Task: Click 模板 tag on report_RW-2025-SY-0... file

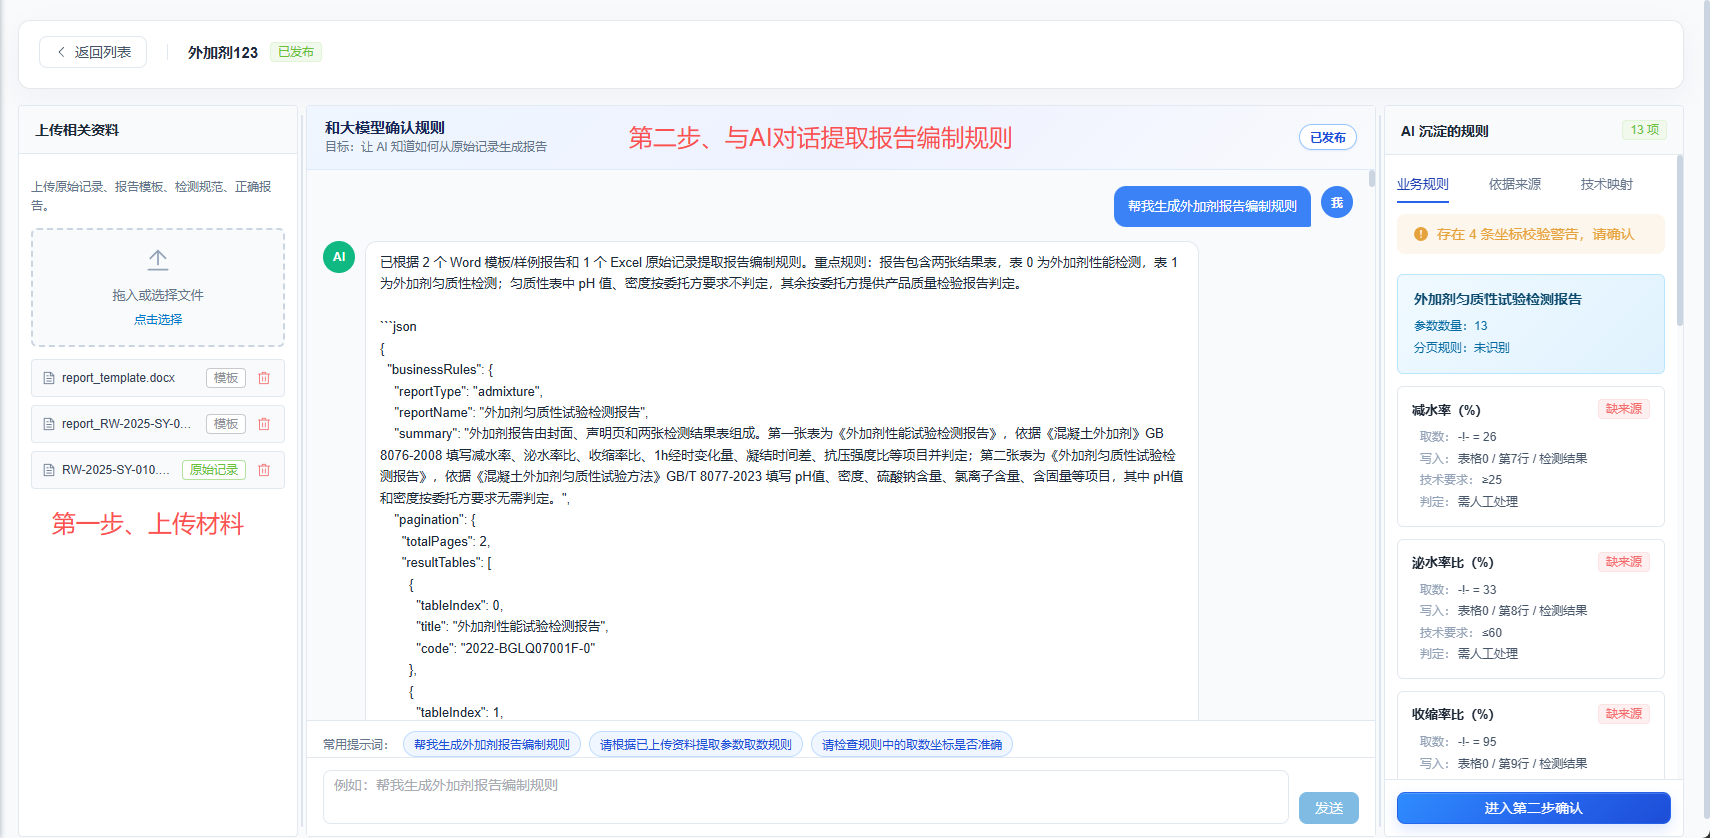Action: tap(226, 424)
